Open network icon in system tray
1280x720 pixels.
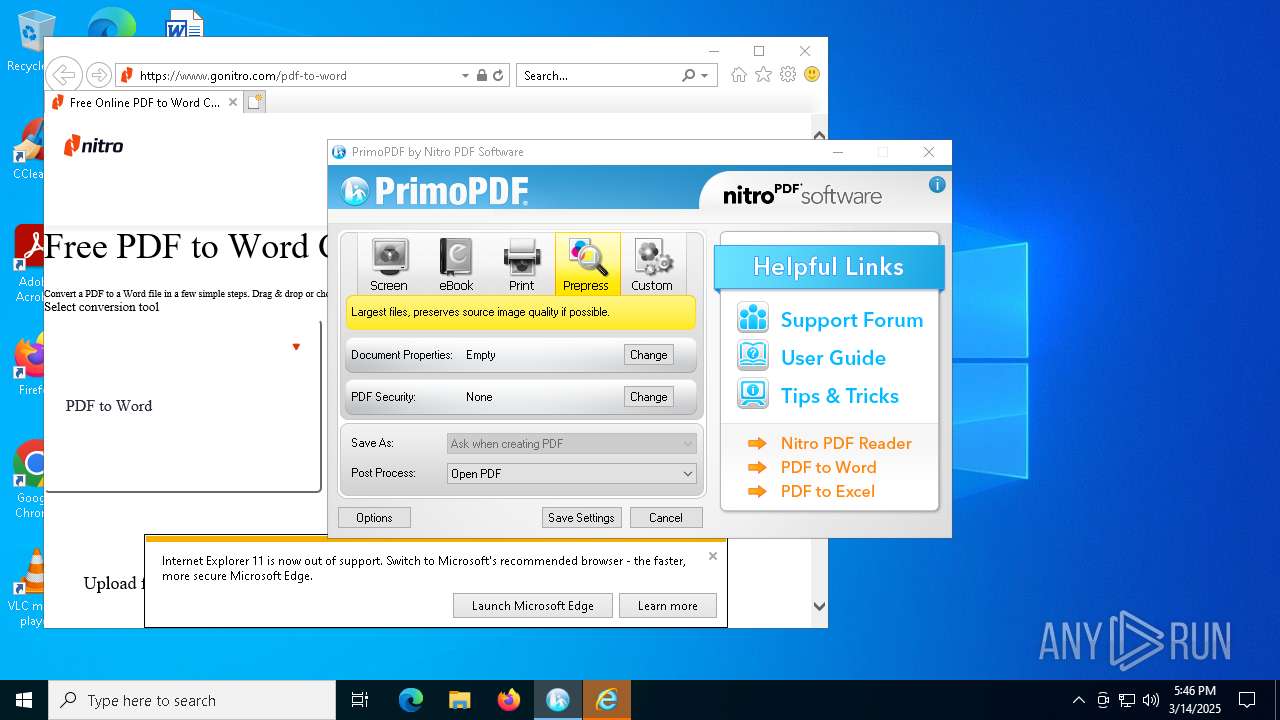click(1127, 700)
